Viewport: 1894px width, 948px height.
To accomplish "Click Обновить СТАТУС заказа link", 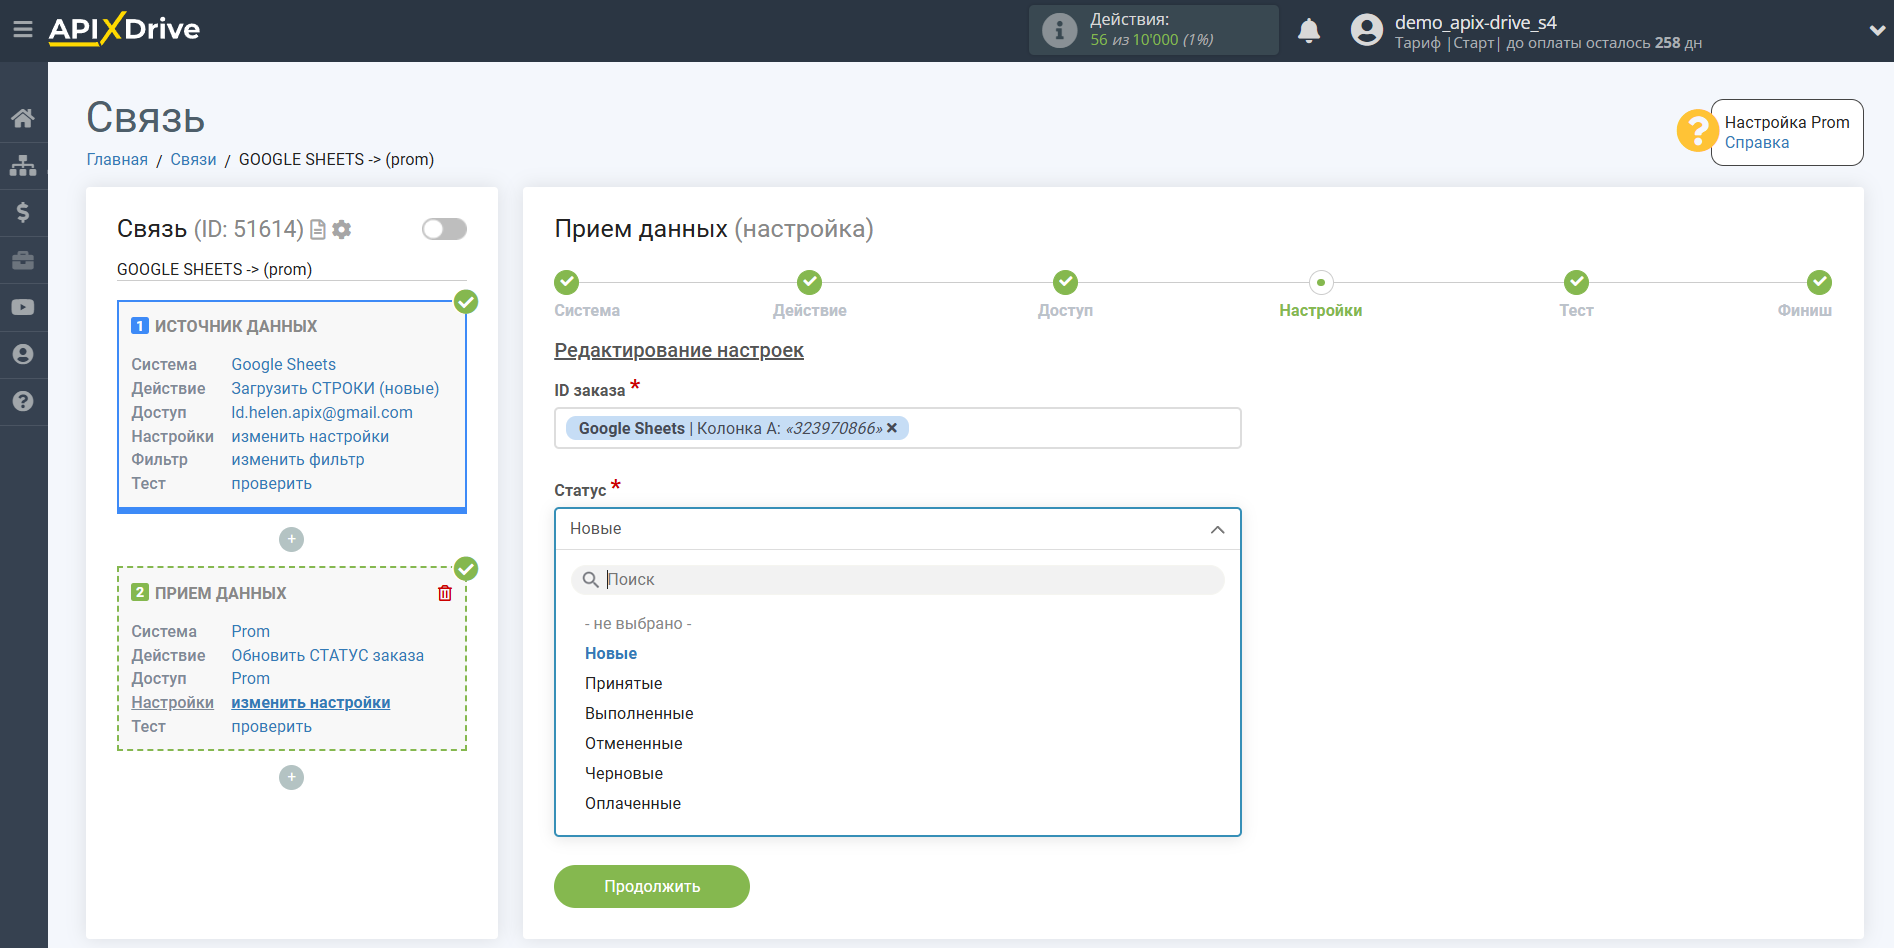I will [x=327, y=656].
